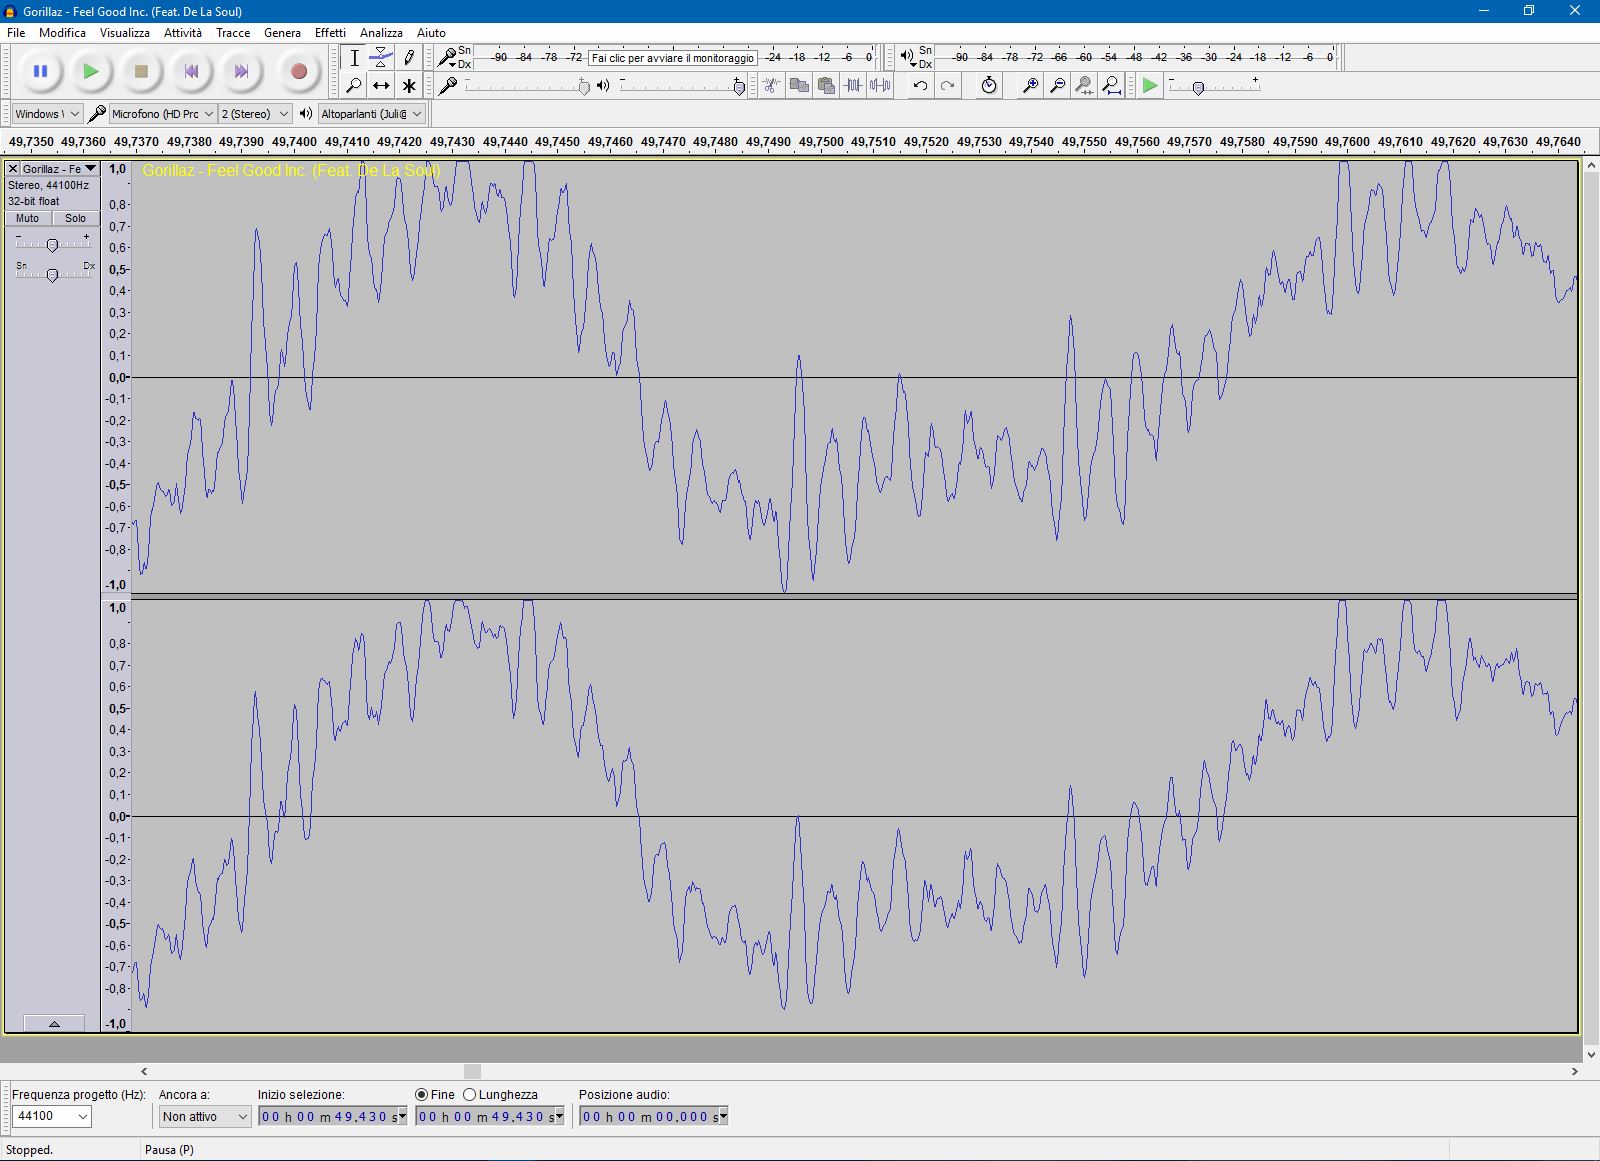
Task: Select the Selection (I-beam) tool
Action: point(354,58)
